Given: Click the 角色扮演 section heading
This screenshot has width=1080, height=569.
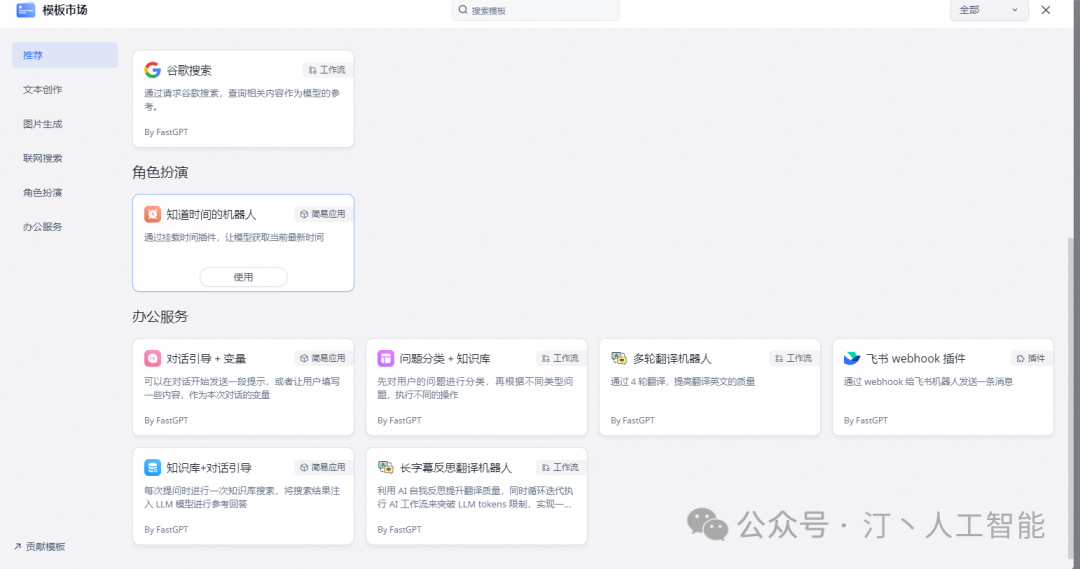Looking at the screenshot, I should click(x=160, y=172).
